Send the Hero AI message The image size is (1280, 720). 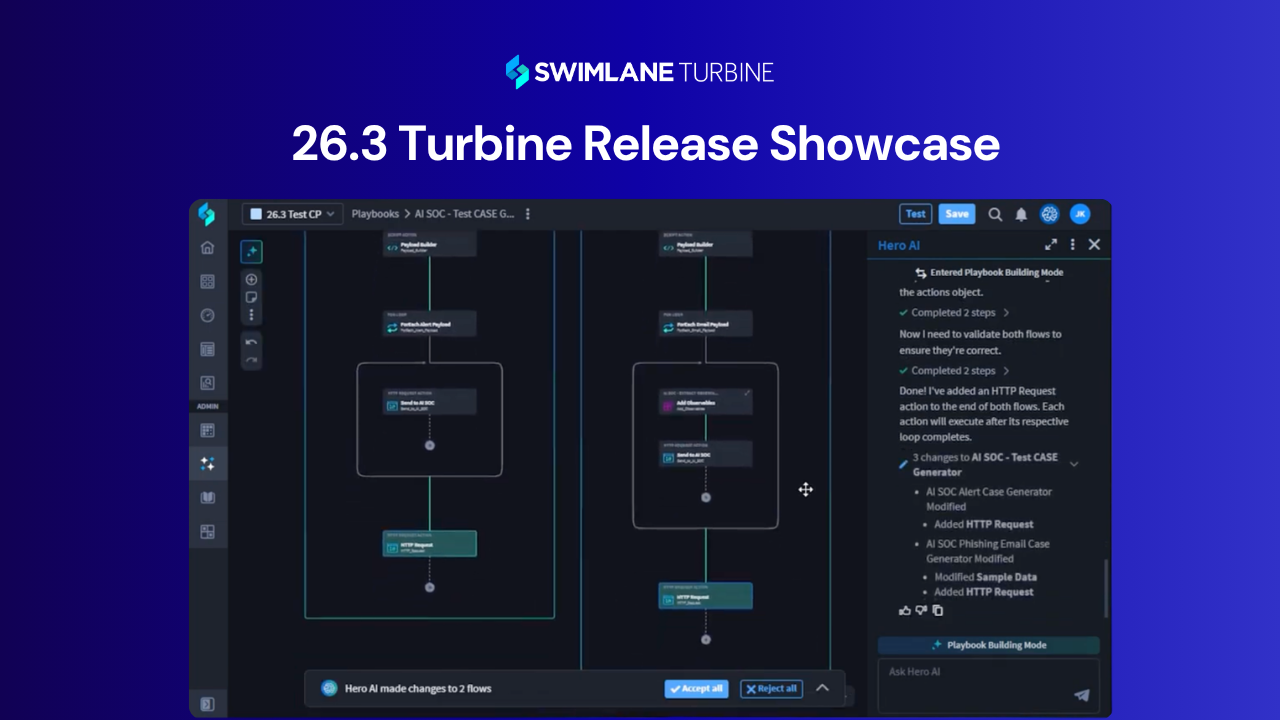pyautogui.click(x=1081, y=695)
